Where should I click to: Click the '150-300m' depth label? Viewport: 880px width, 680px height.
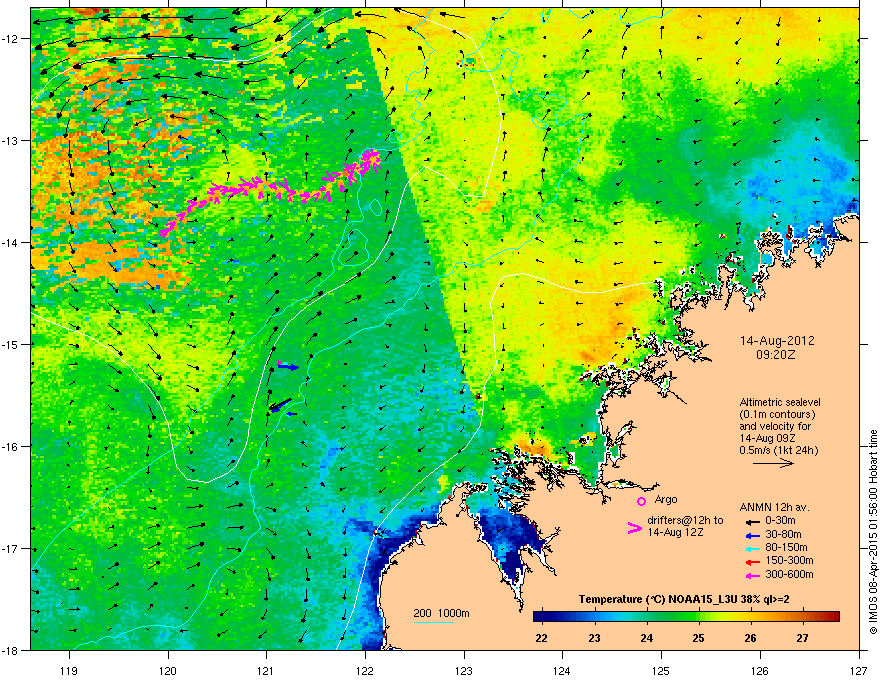tap(789, 560)
